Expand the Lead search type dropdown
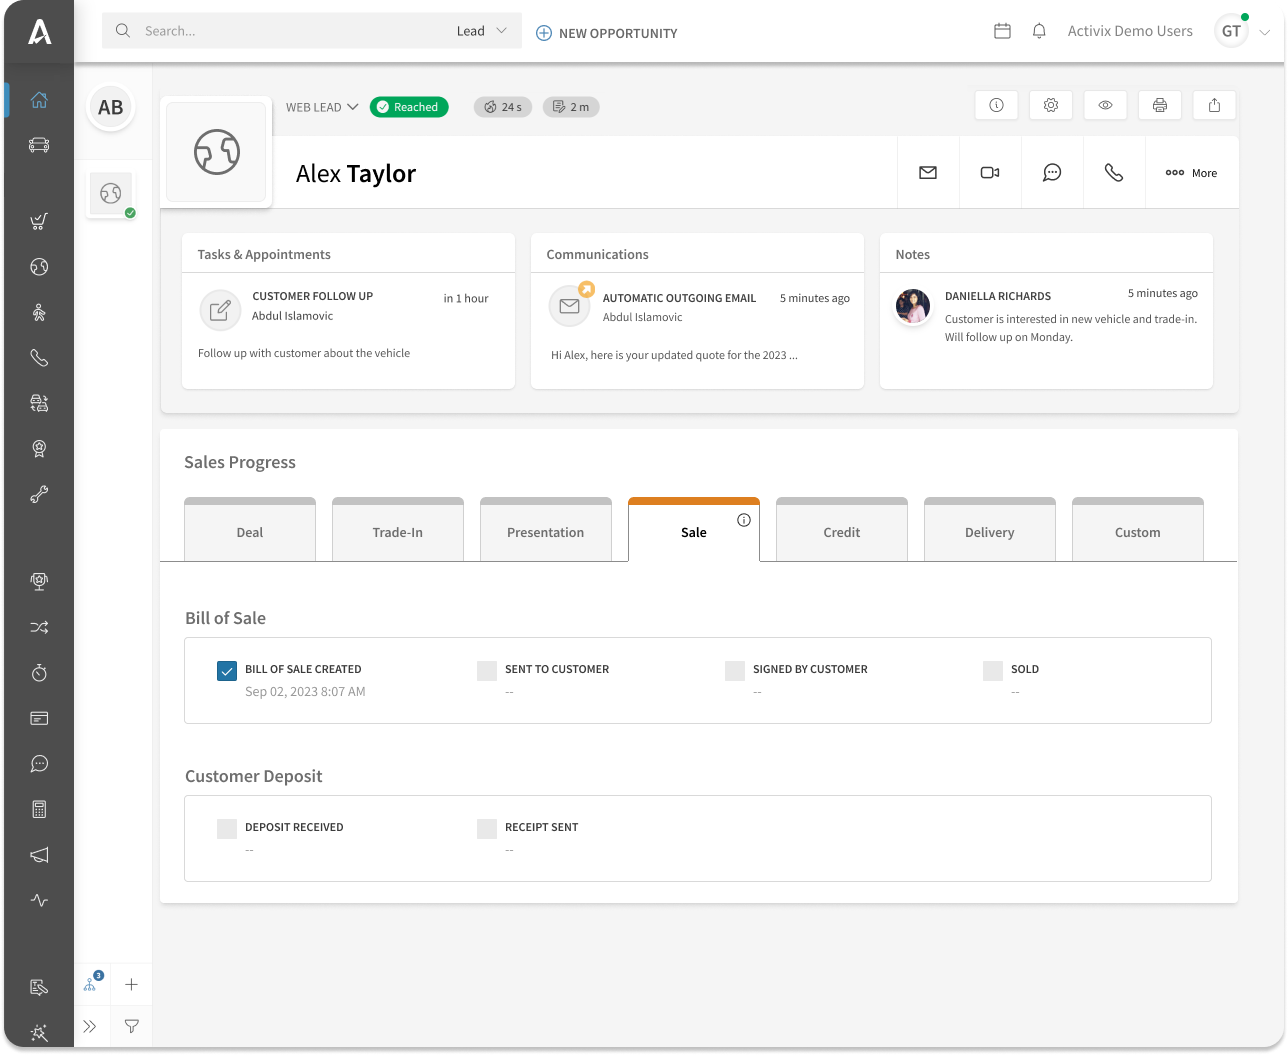 (x=482, y=31)
